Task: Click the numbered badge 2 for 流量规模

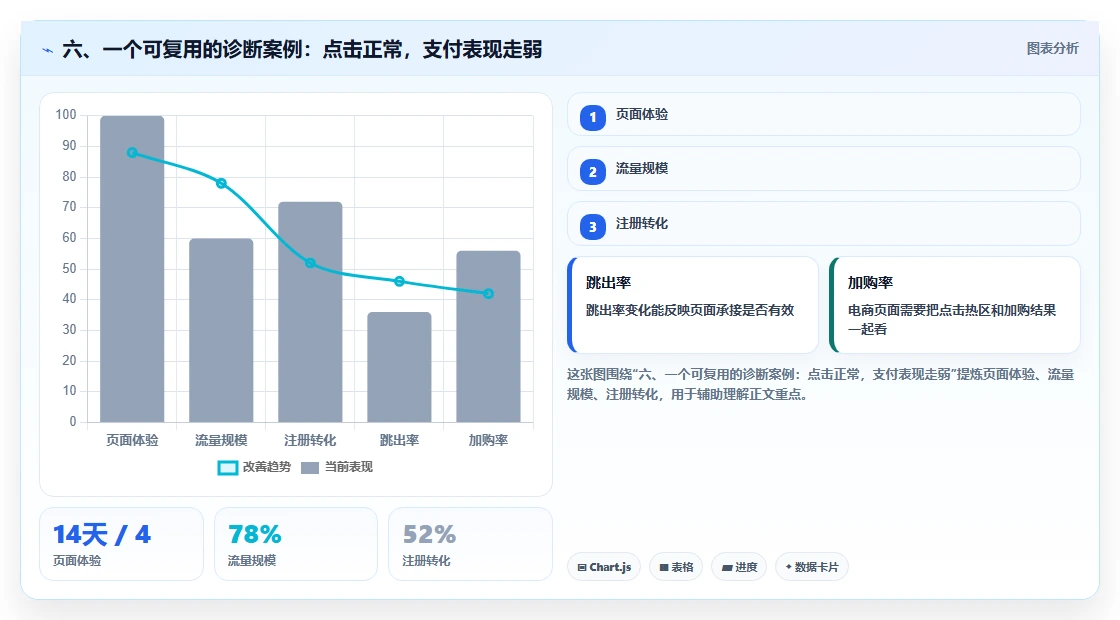Action: pyautogui.click(x=593, y=172)
